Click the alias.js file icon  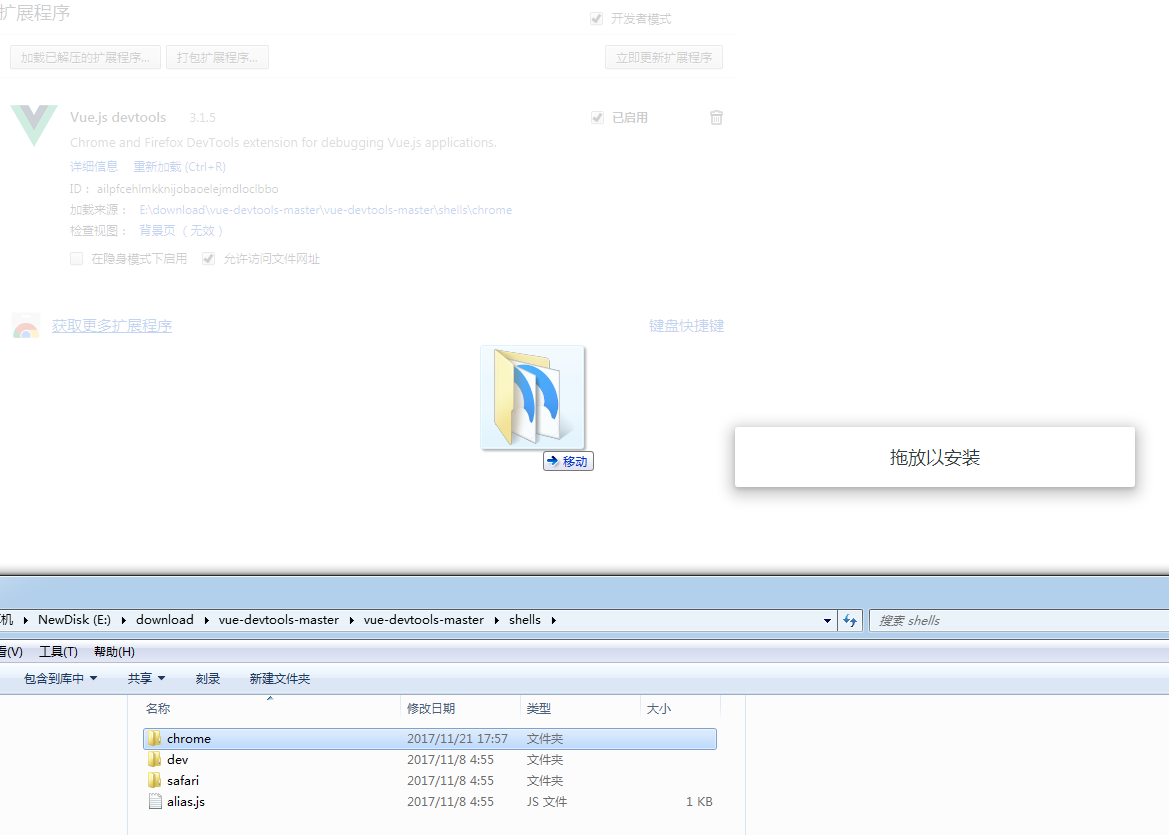155,801
